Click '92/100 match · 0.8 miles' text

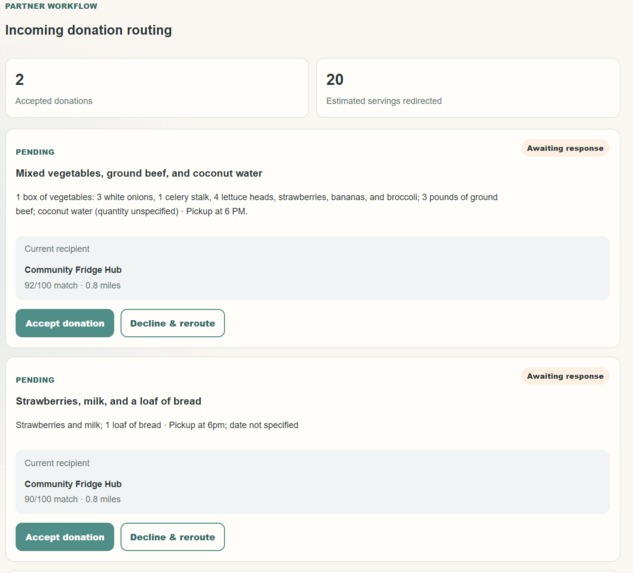72,285
